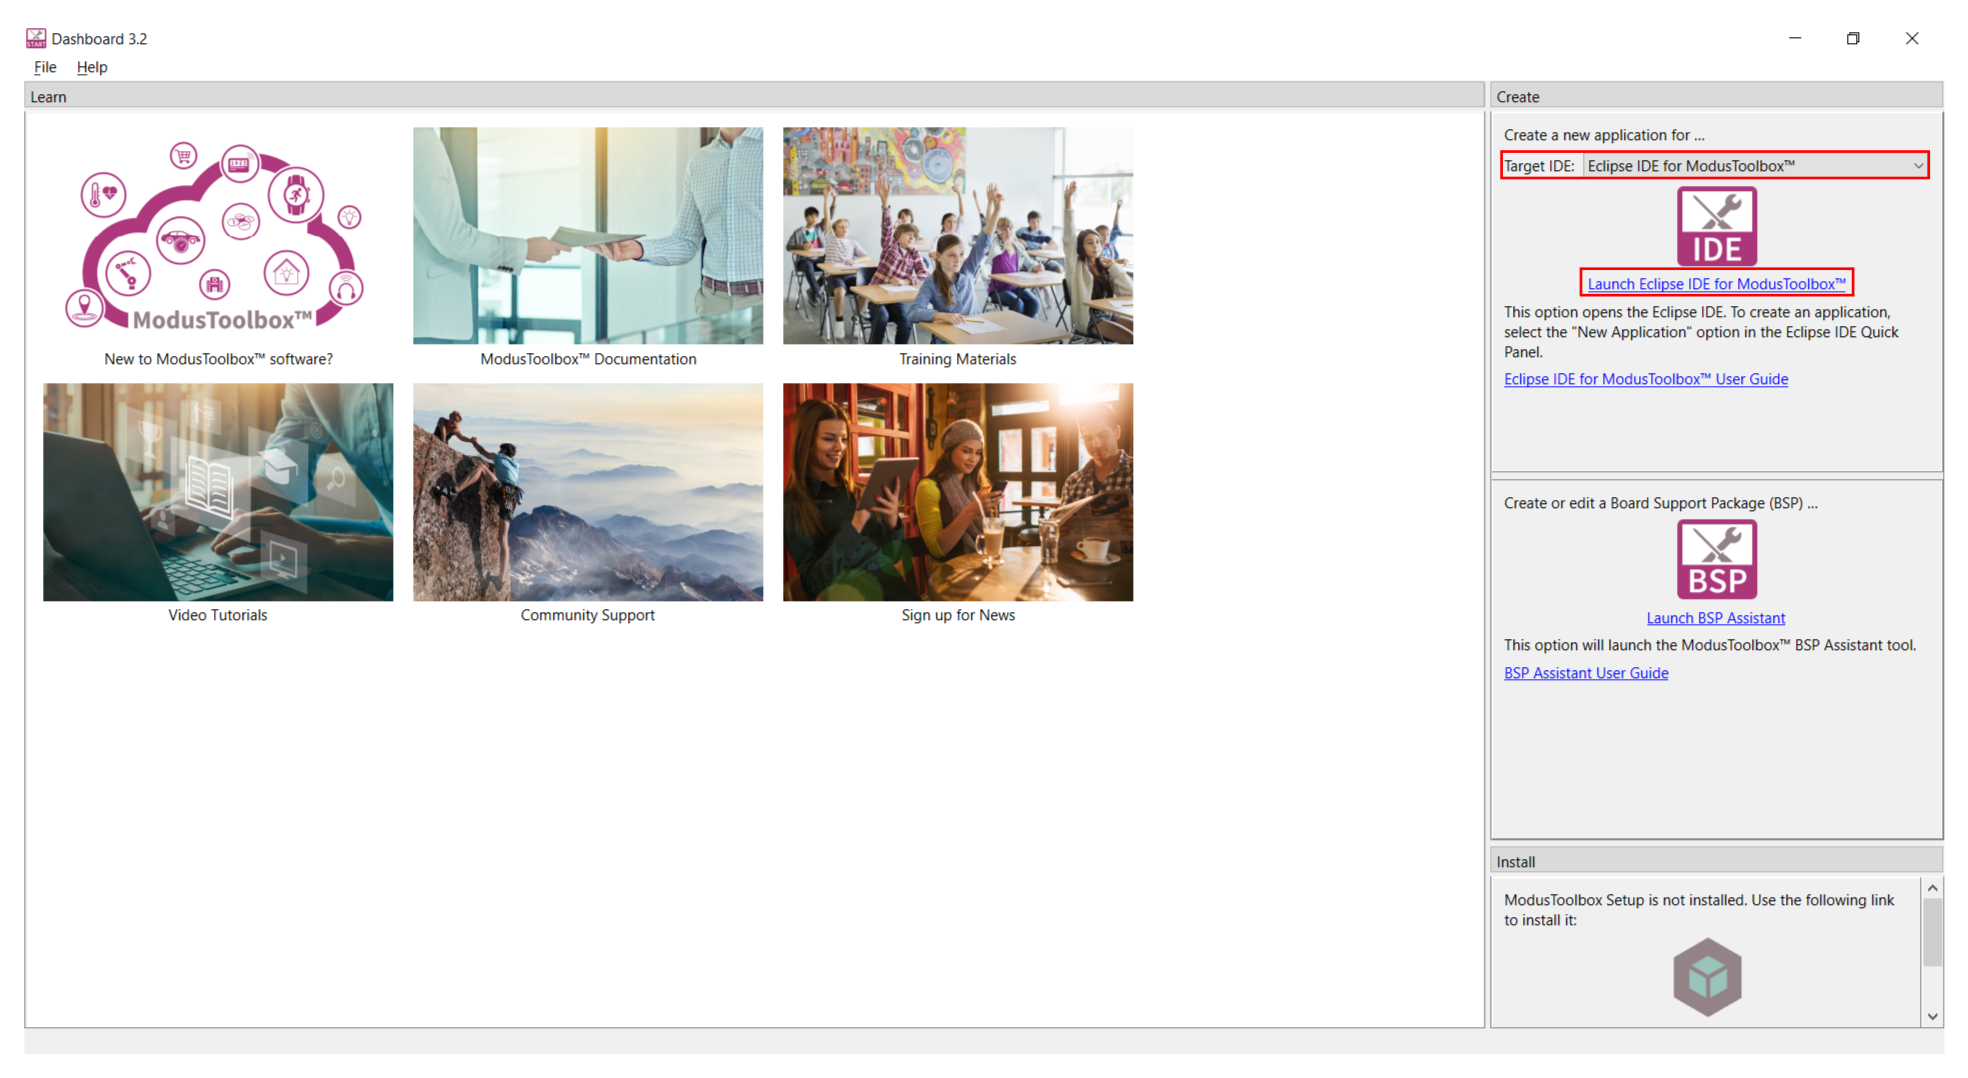Click the 'Video Tutorials' caption text
Viewport: 1968px width, 1078px height.
(x=218, y=615)
